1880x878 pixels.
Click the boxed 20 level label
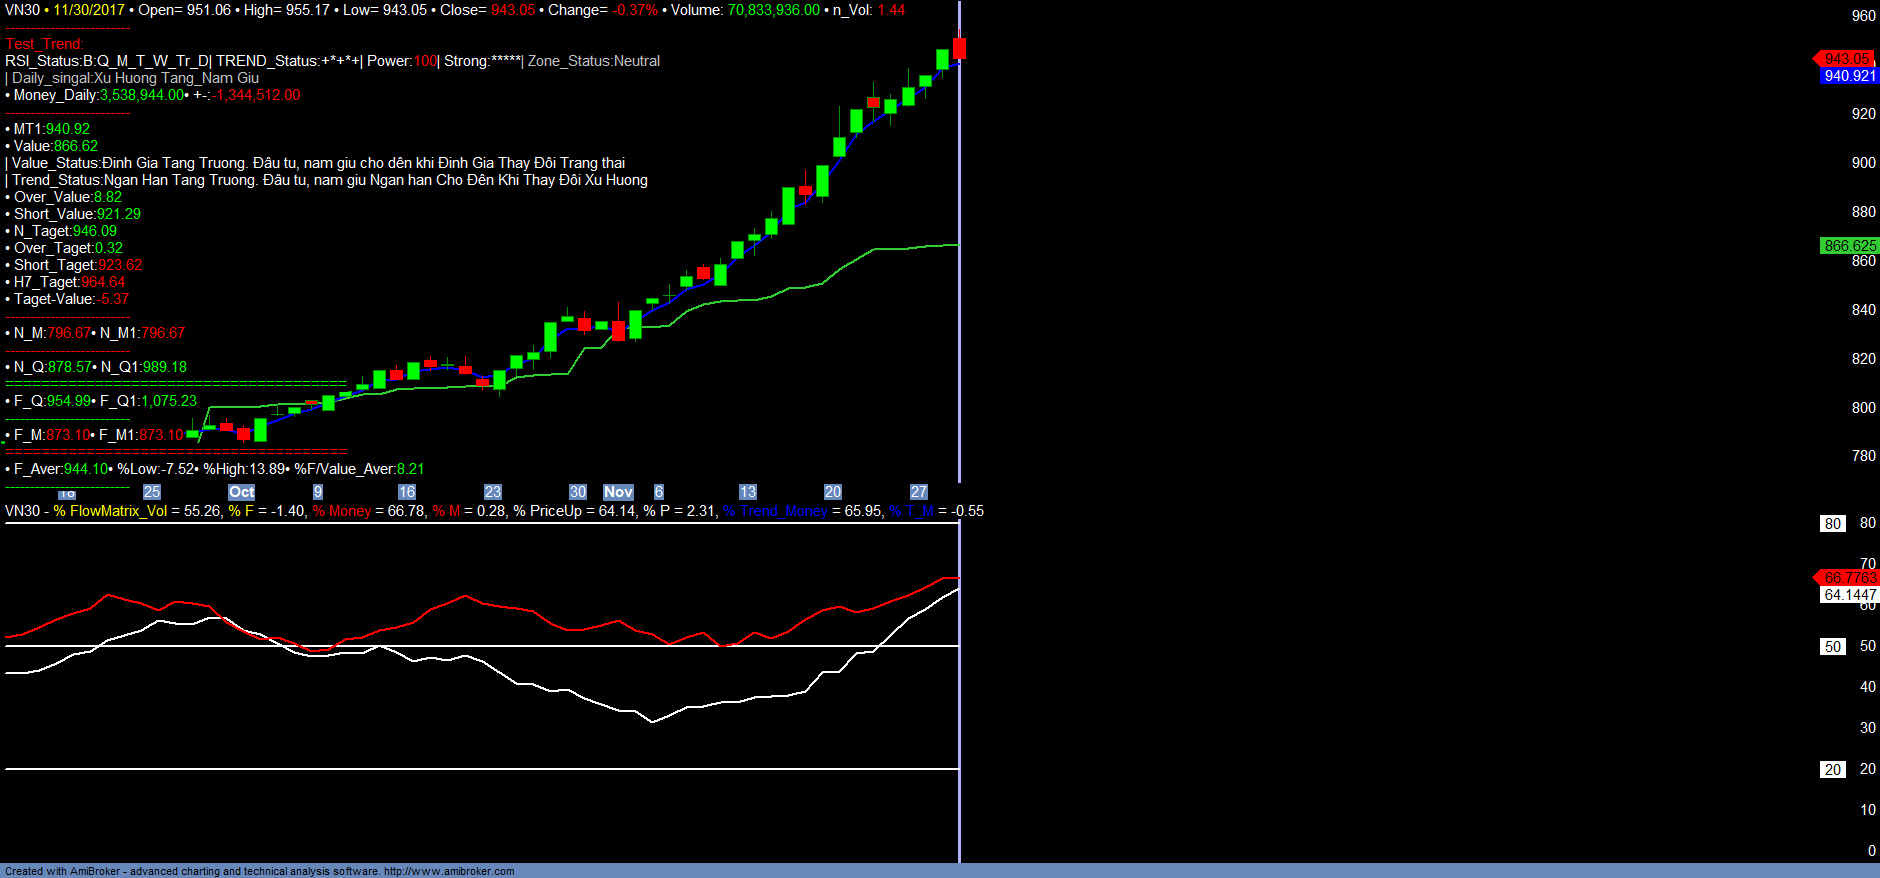coord(1832,770)
